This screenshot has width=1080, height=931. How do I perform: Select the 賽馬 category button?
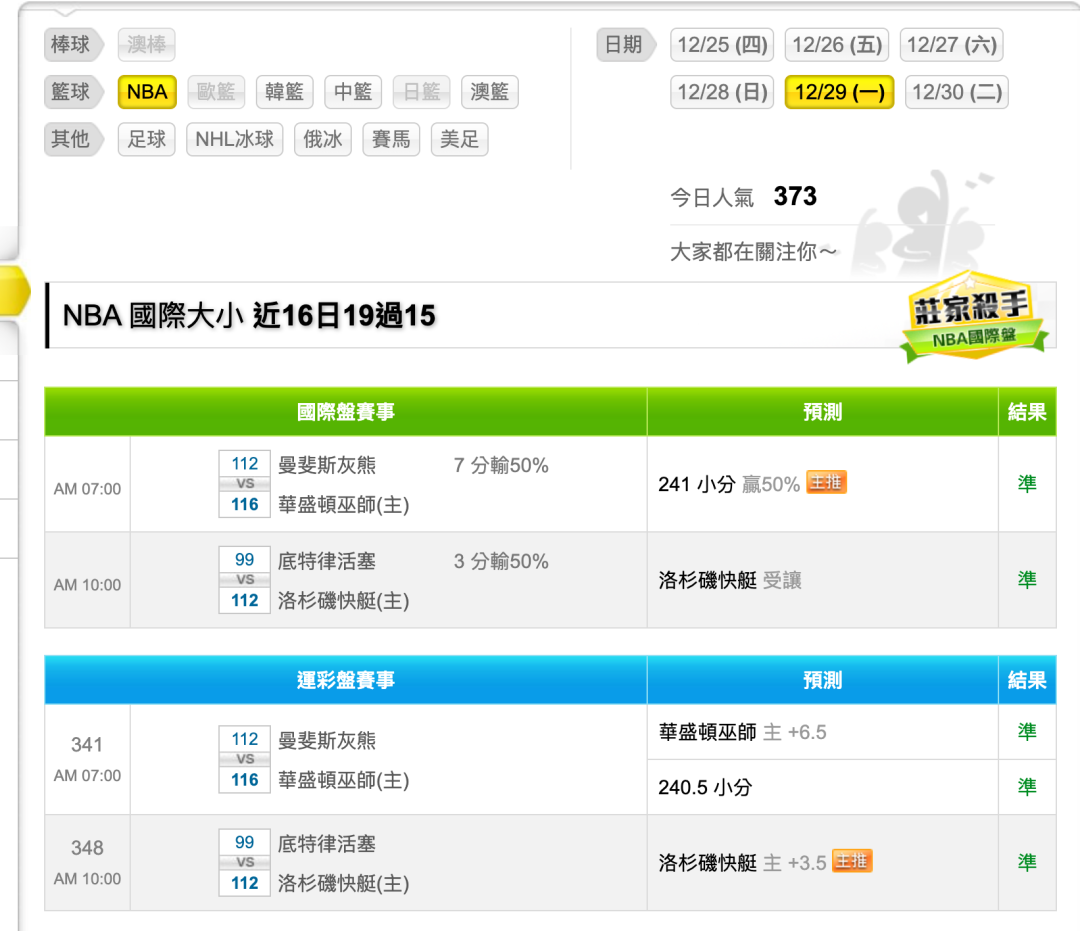pos(391,139)
